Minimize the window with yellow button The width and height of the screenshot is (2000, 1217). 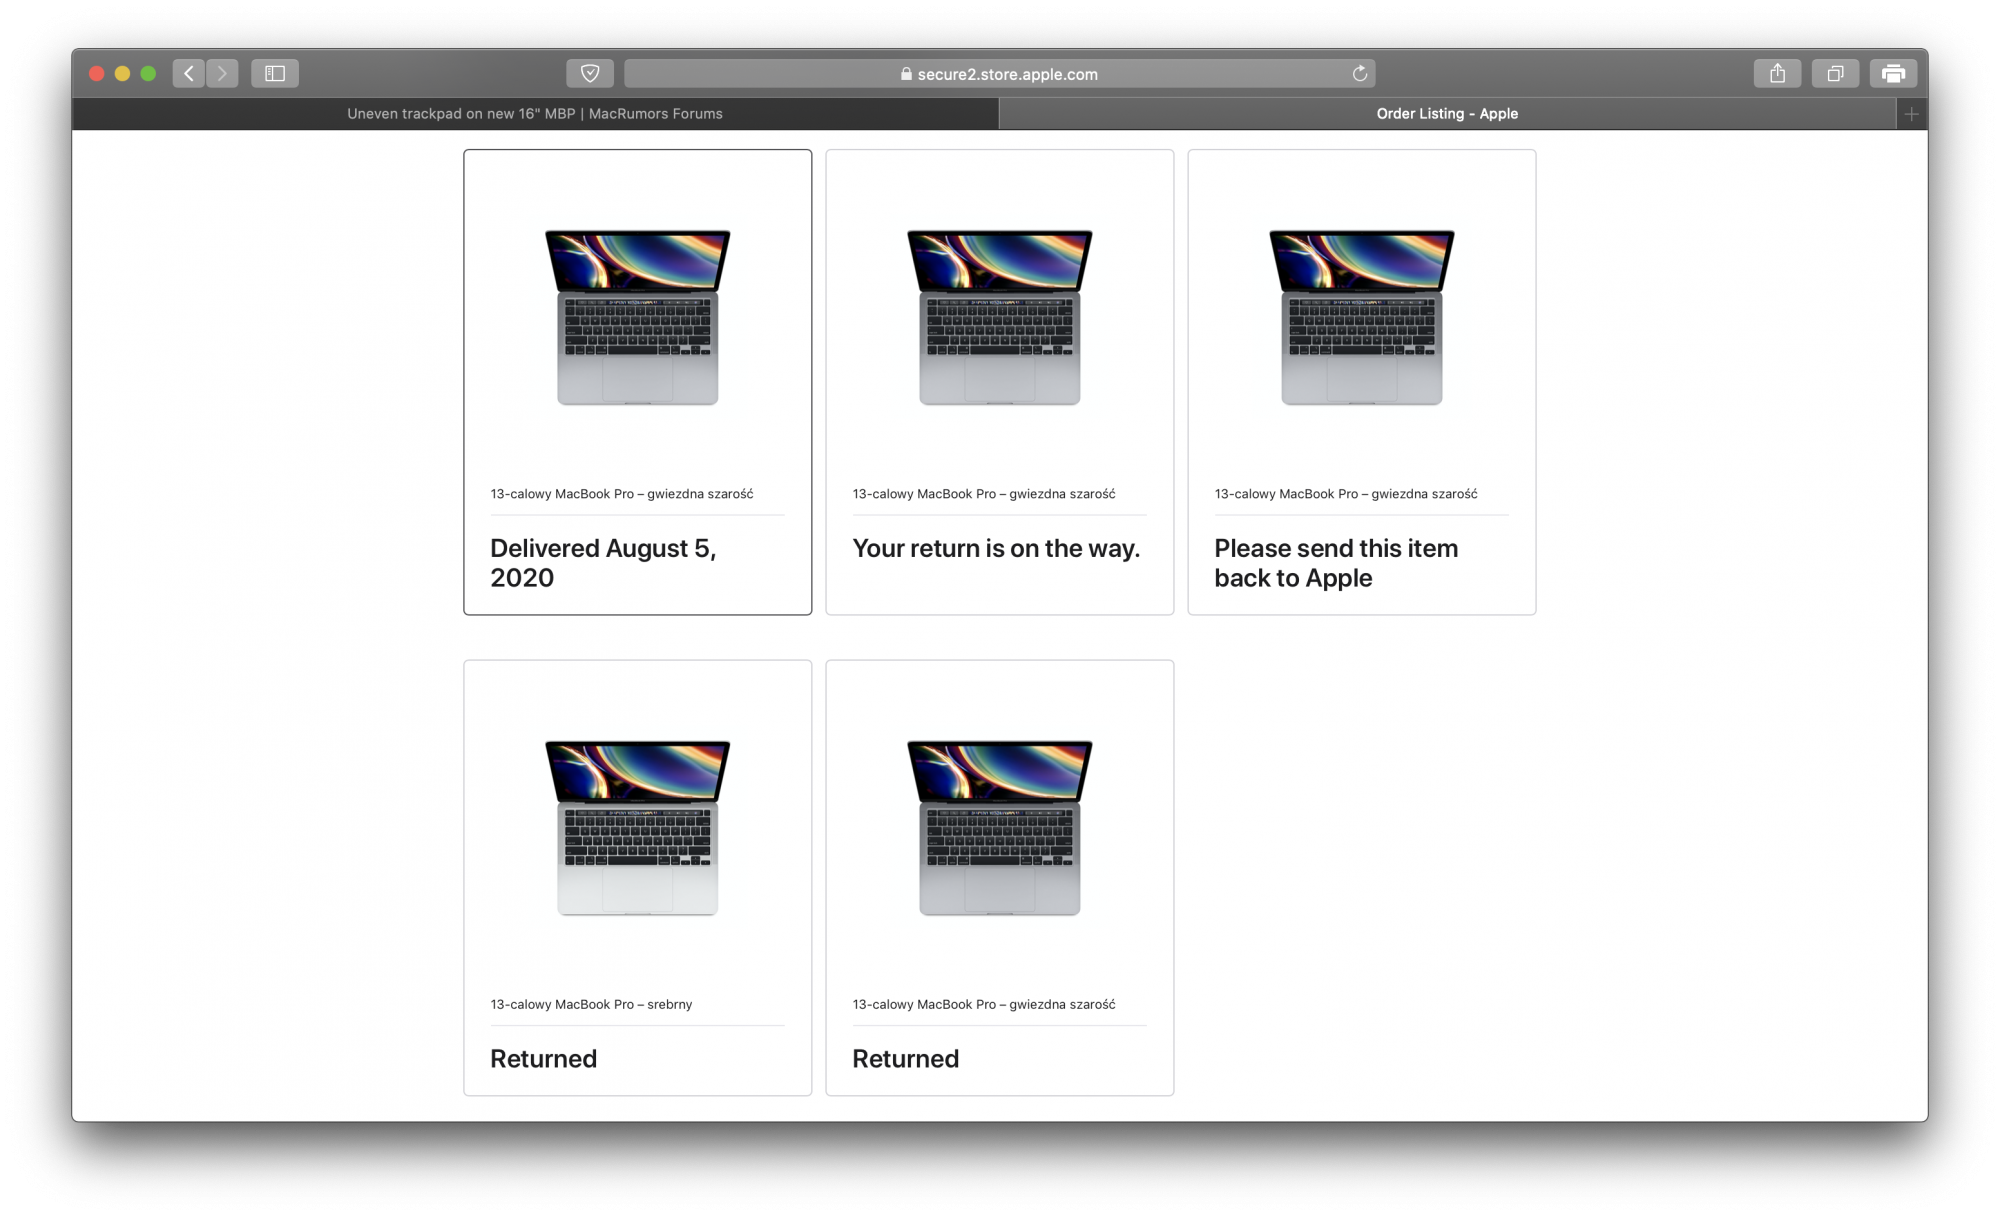point(122,73)
